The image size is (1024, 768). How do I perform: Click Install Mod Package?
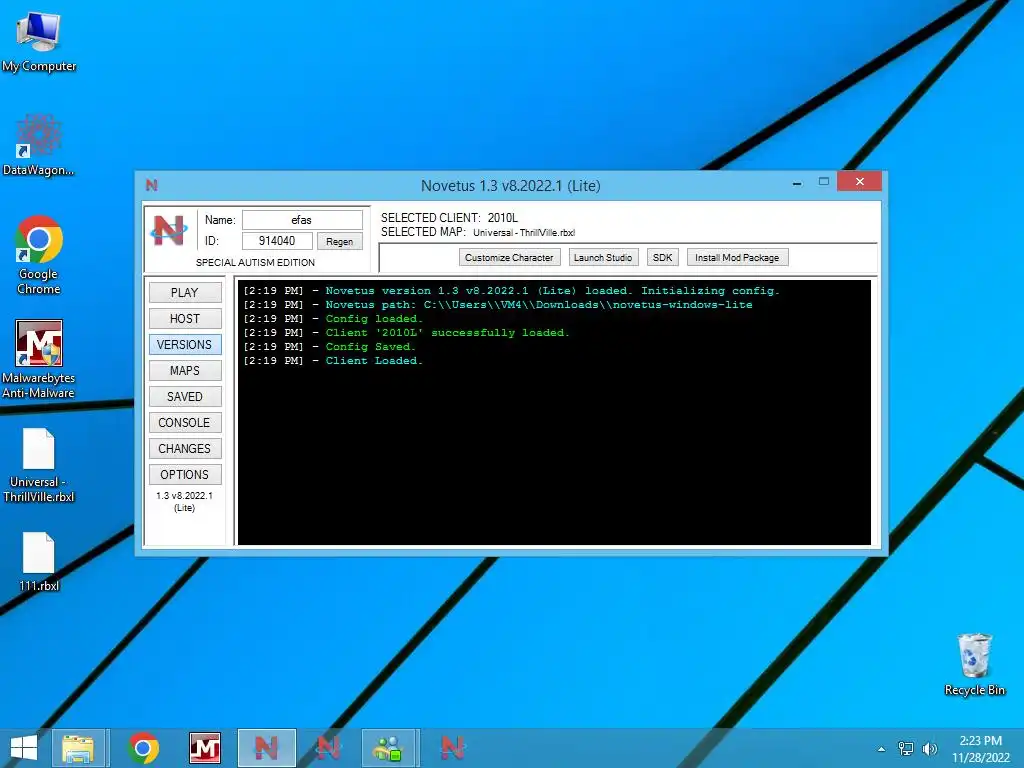coord(737,257)
